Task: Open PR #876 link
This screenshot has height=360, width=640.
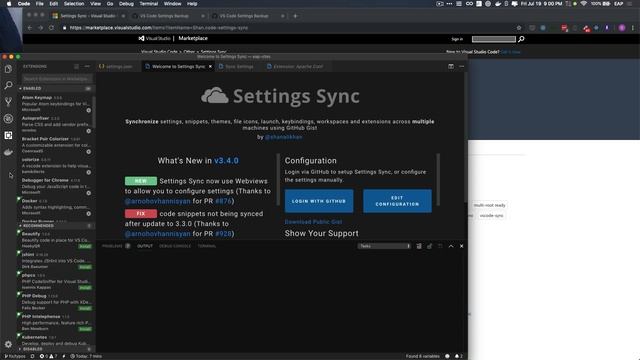Action: (x=223, y=201)
